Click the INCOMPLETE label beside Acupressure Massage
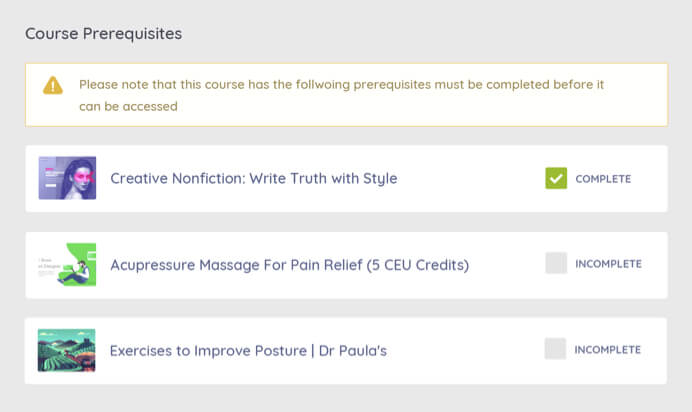The width and height of the screenshot is (692, 412). (x=608, y=264)
